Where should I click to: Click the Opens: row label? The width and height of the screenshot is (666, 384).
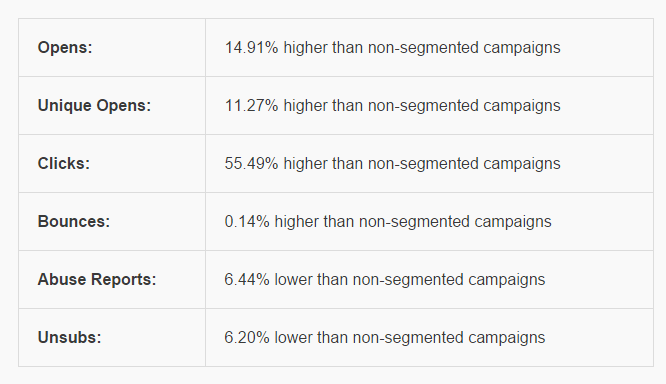(x=65, y=47)
